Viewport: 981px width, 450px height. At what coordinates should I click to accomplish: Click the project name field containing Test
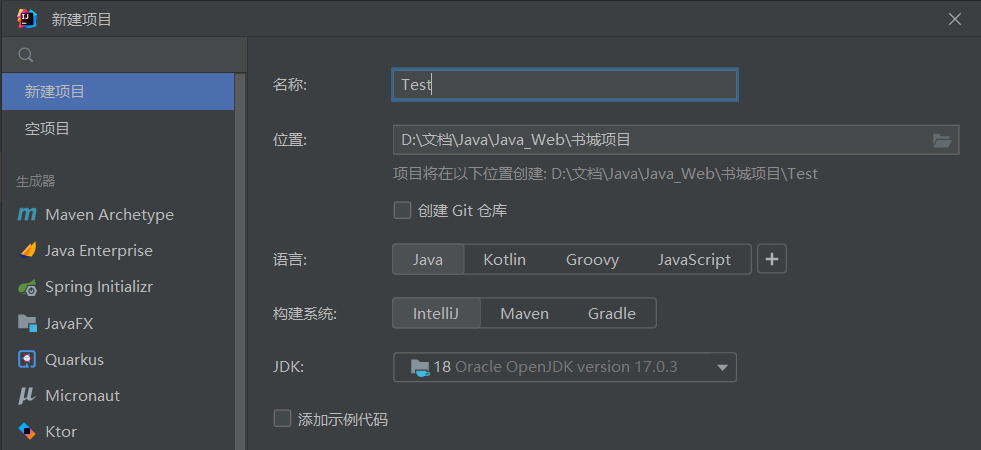[x=565, y=85]
